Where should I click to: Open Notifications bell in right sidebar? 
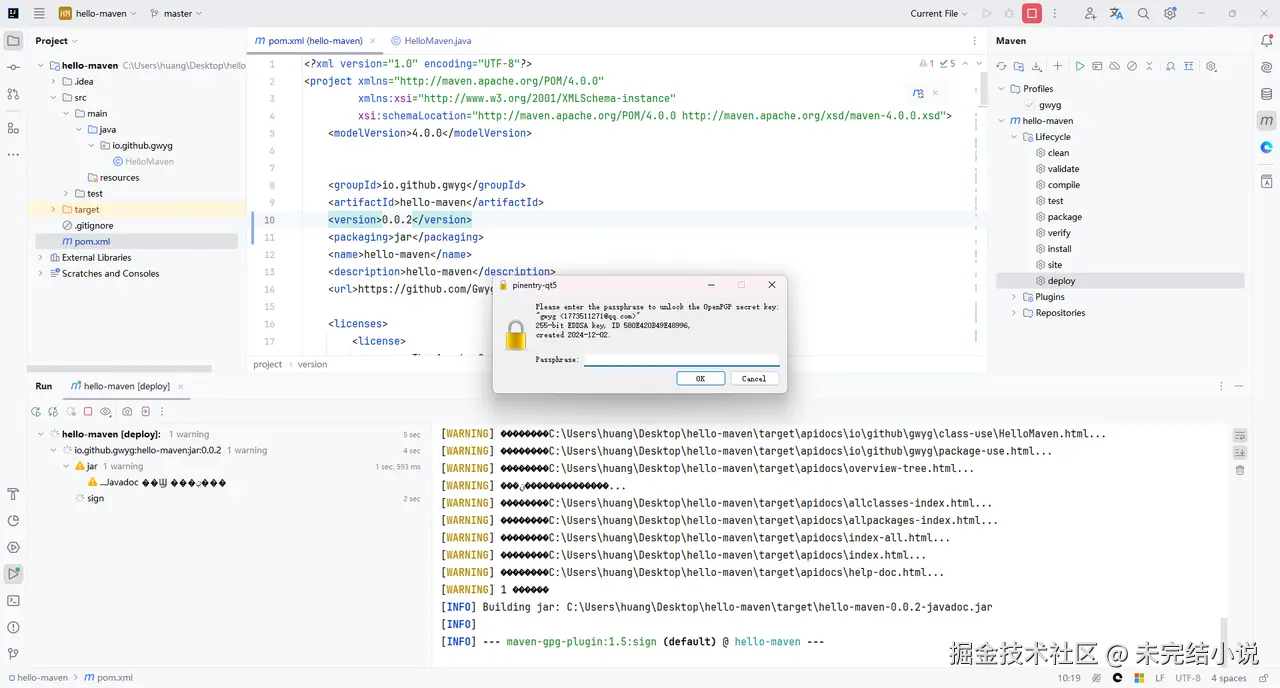(x=1267, y=41)
